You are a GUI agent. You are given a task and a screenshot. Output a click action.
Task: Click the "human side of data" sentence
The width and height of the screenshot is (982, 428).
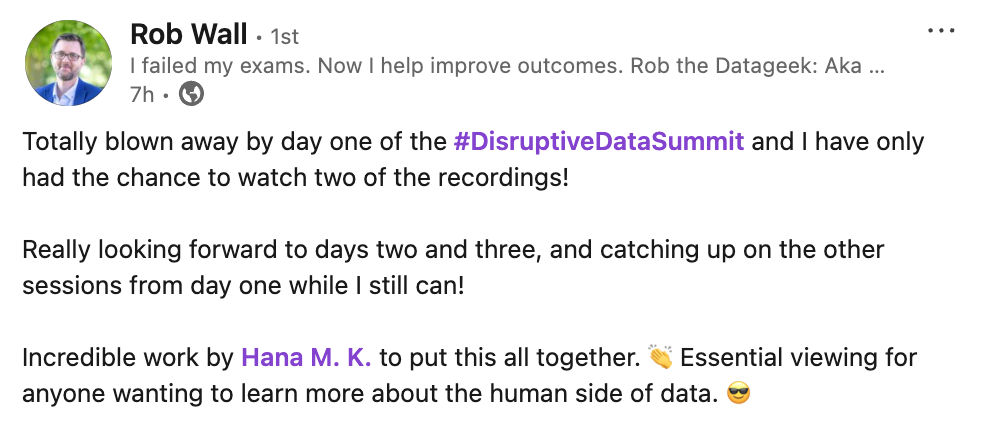pos(371,394)
